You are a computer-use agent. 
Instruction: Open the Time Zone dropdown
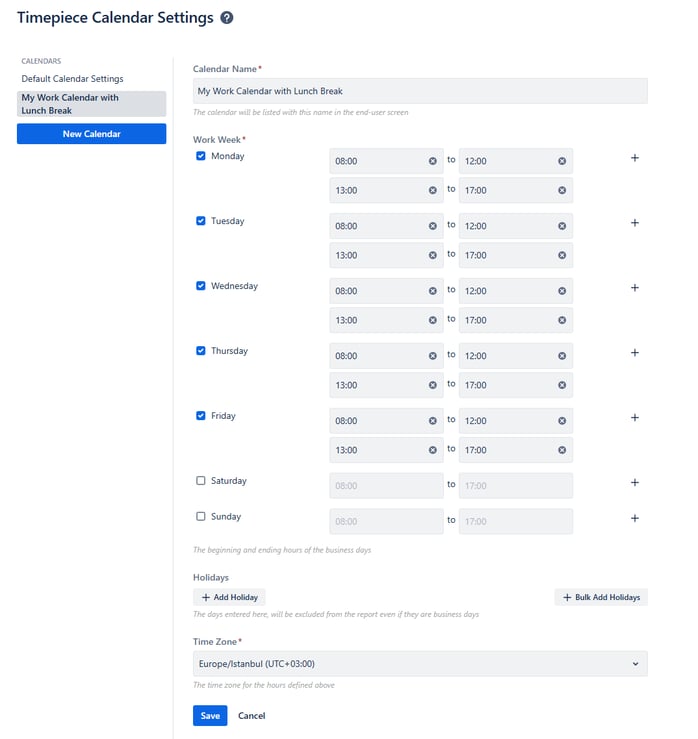point(420,664)
